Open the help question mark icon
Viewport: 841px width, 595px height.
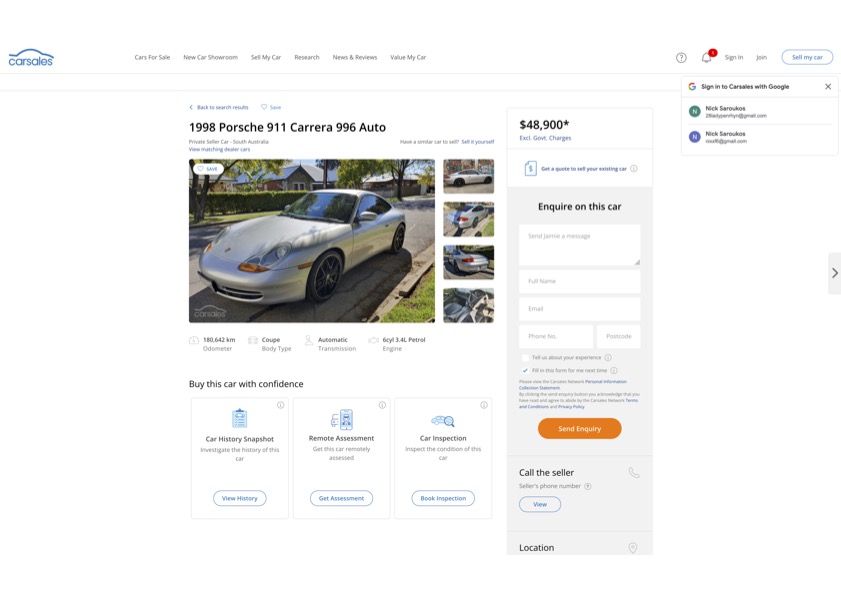(x=681, y=57)
